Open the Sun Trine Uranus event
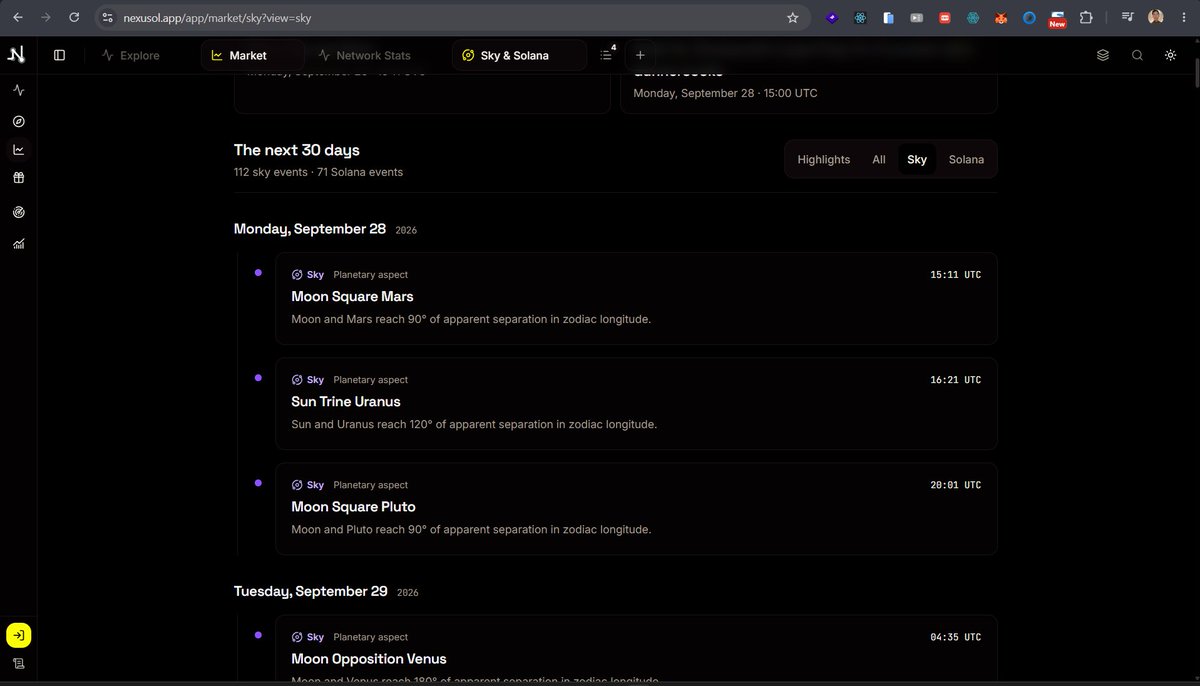1200x686 pixels. click(x=636, y=403)
